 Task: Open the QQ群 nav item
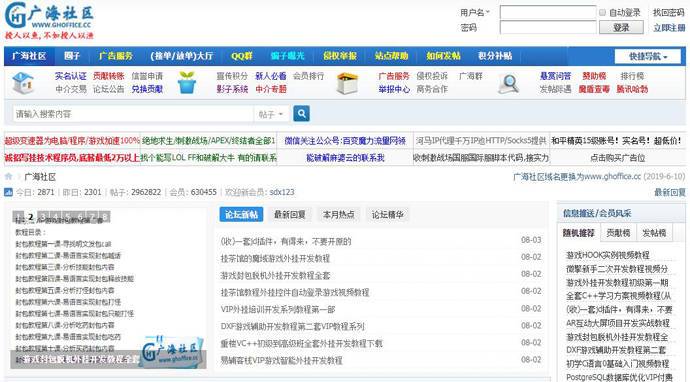[242, 56]
